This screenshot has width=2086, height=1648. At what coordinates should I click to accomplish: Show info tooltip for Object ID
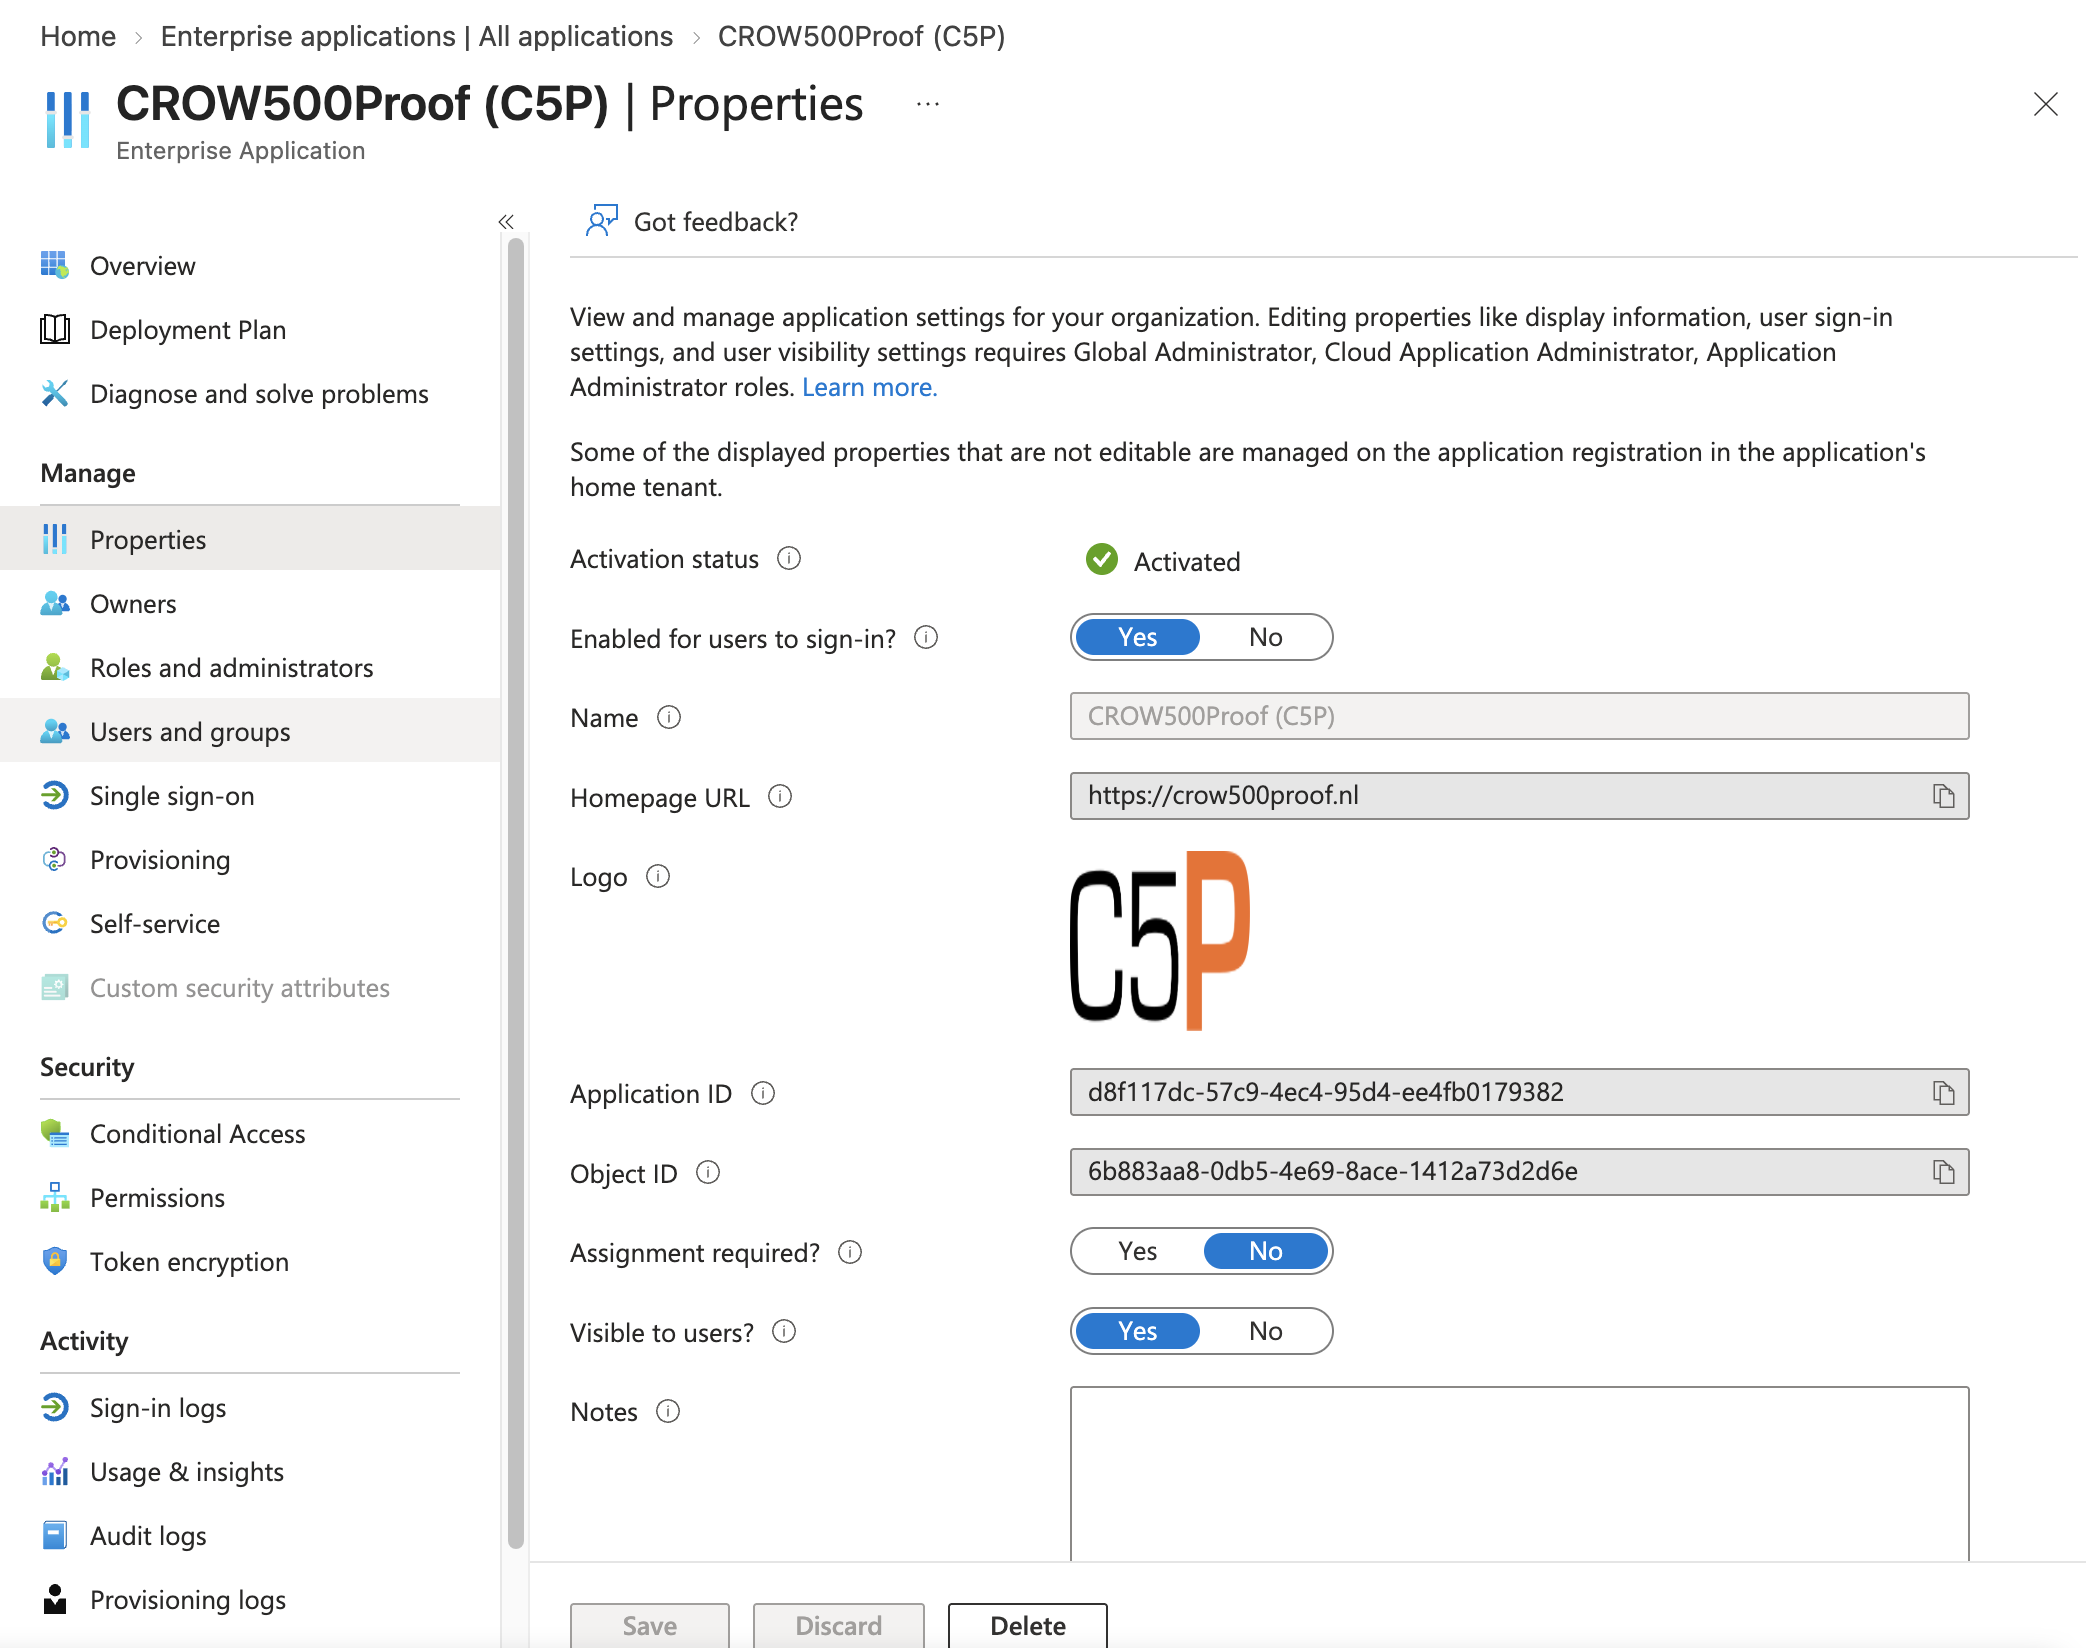click(x=708, y=1172)
